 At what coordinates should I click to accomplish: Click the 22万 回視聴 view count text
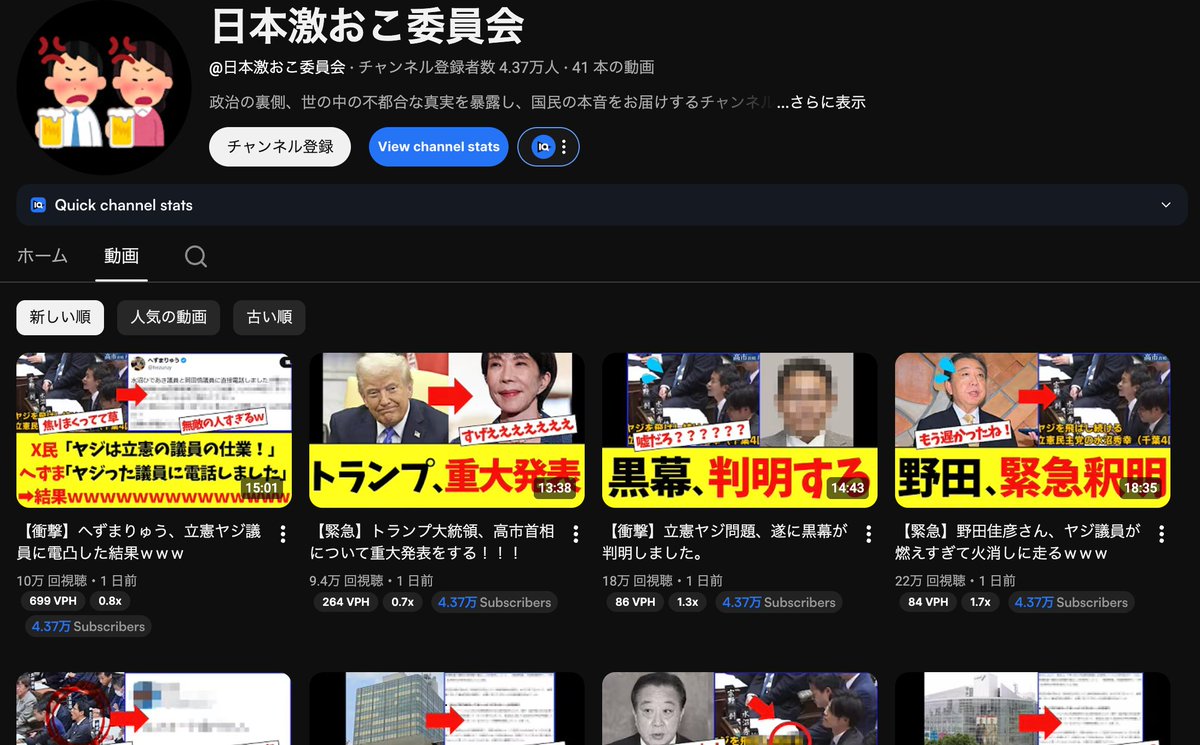point(932,580)
